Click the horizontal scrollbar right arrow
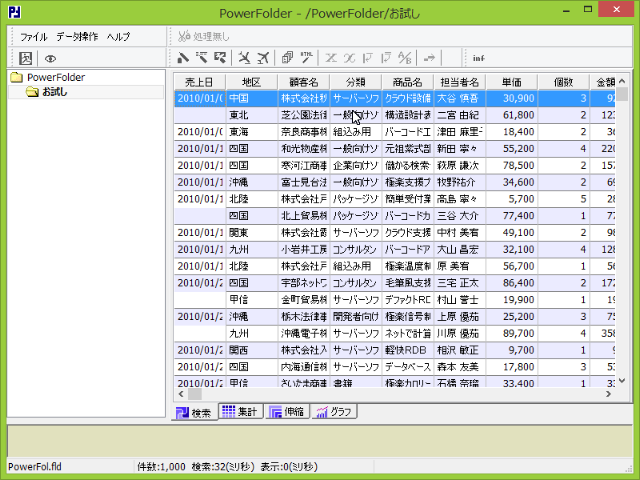The width and height of the screenshot is (640, 480). (609, 394)
